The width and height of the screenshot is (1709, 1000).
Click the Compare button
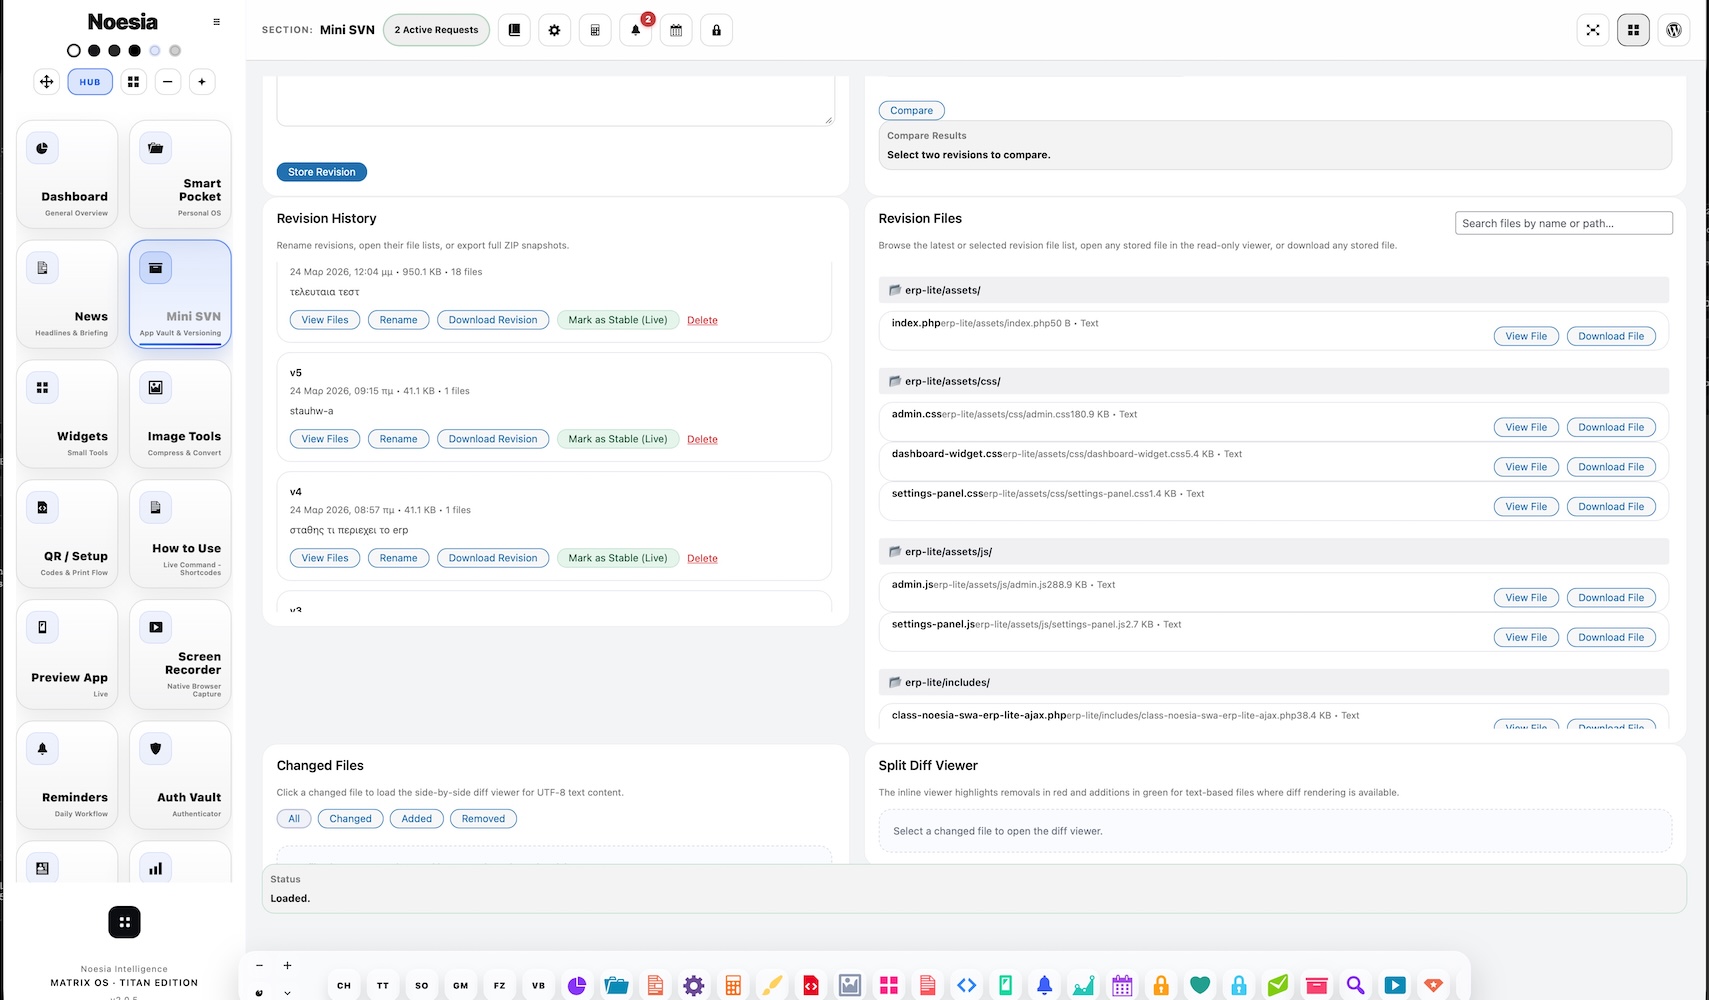[x=912, y=111]
